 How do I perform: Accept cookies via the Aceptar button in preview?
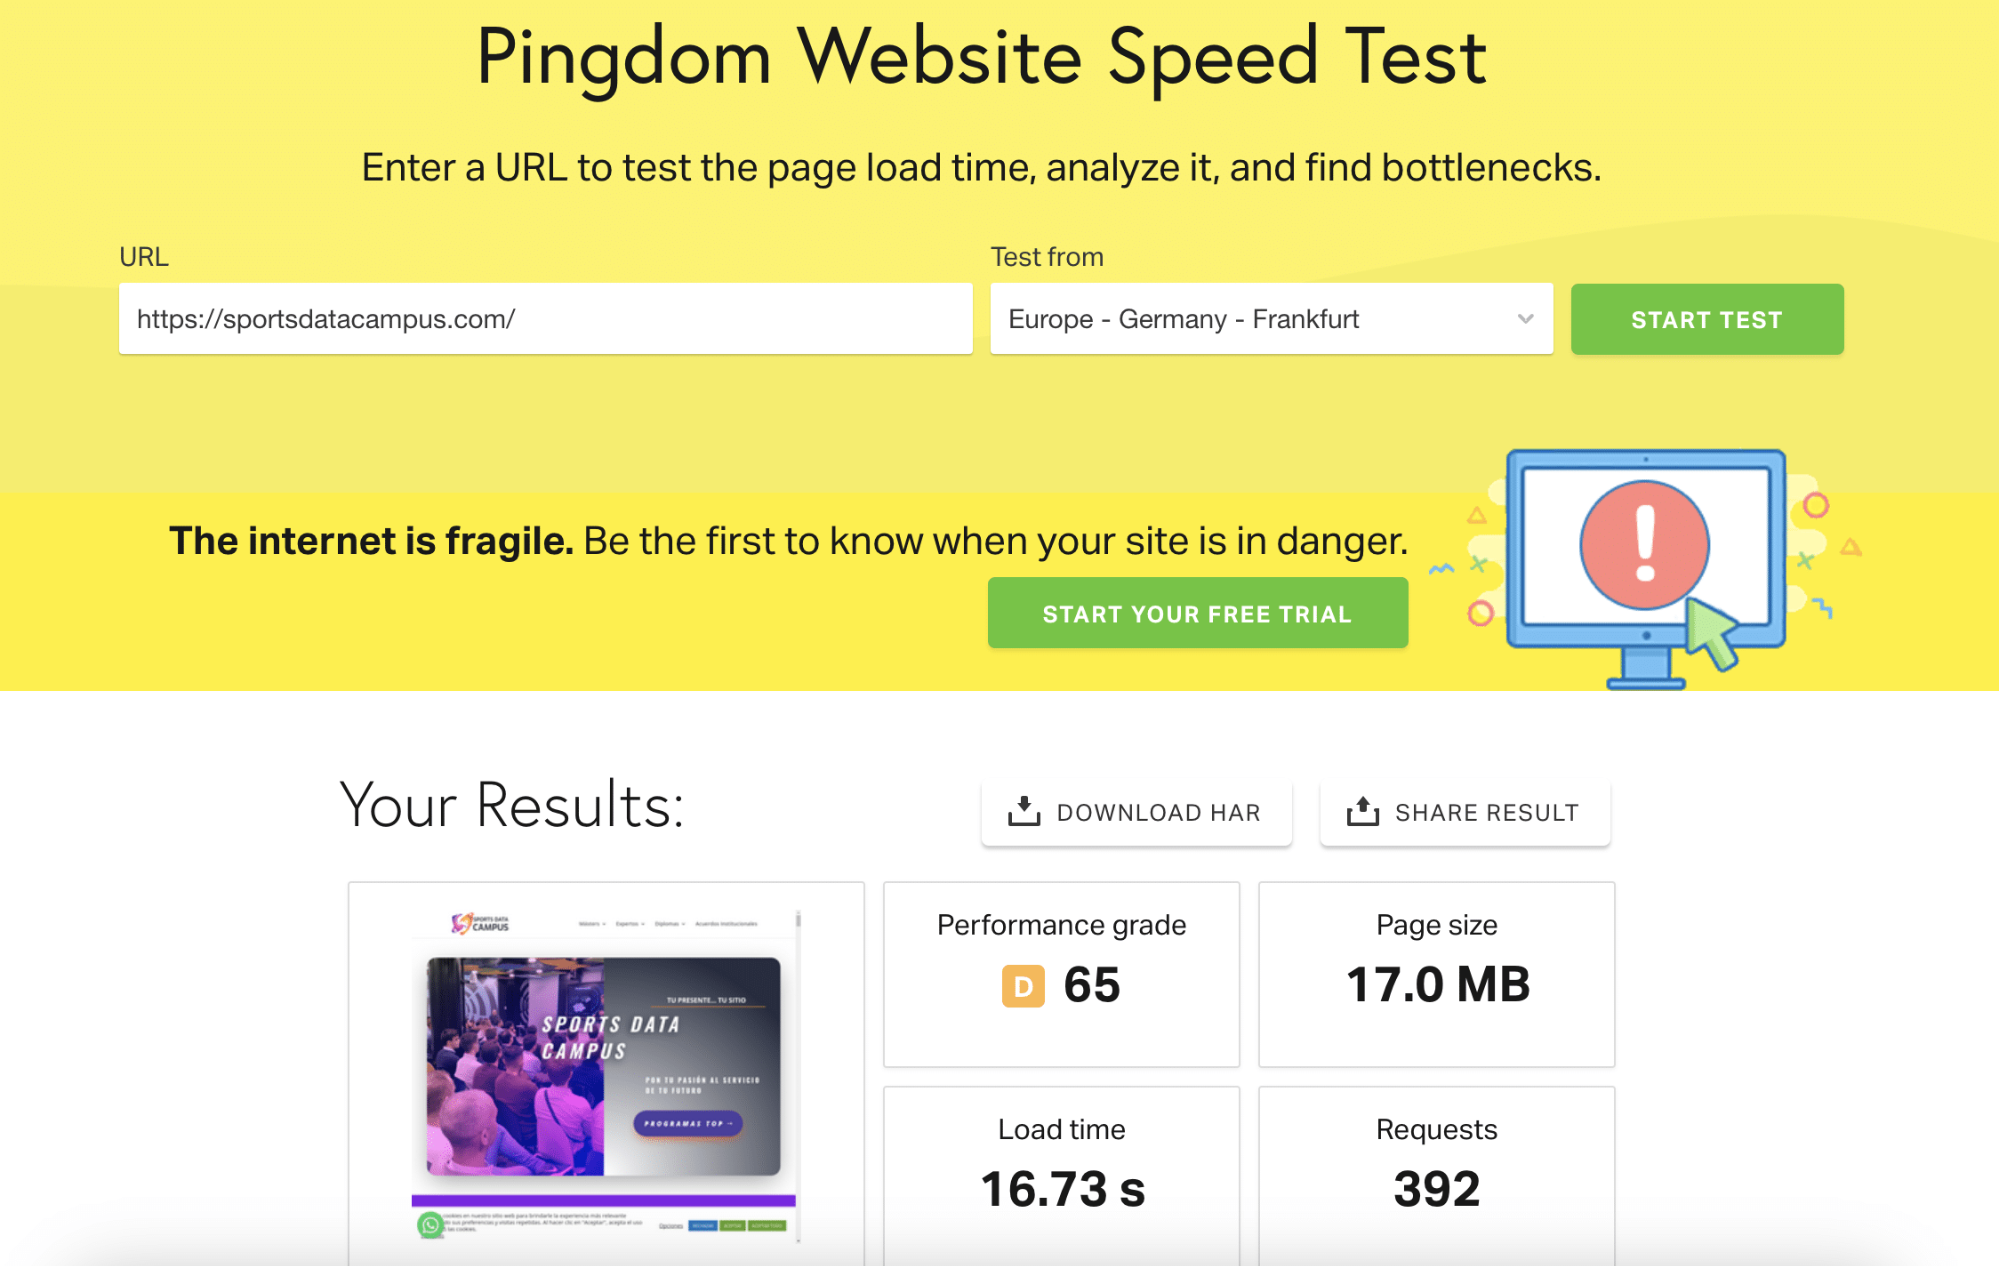(731, 1225)
